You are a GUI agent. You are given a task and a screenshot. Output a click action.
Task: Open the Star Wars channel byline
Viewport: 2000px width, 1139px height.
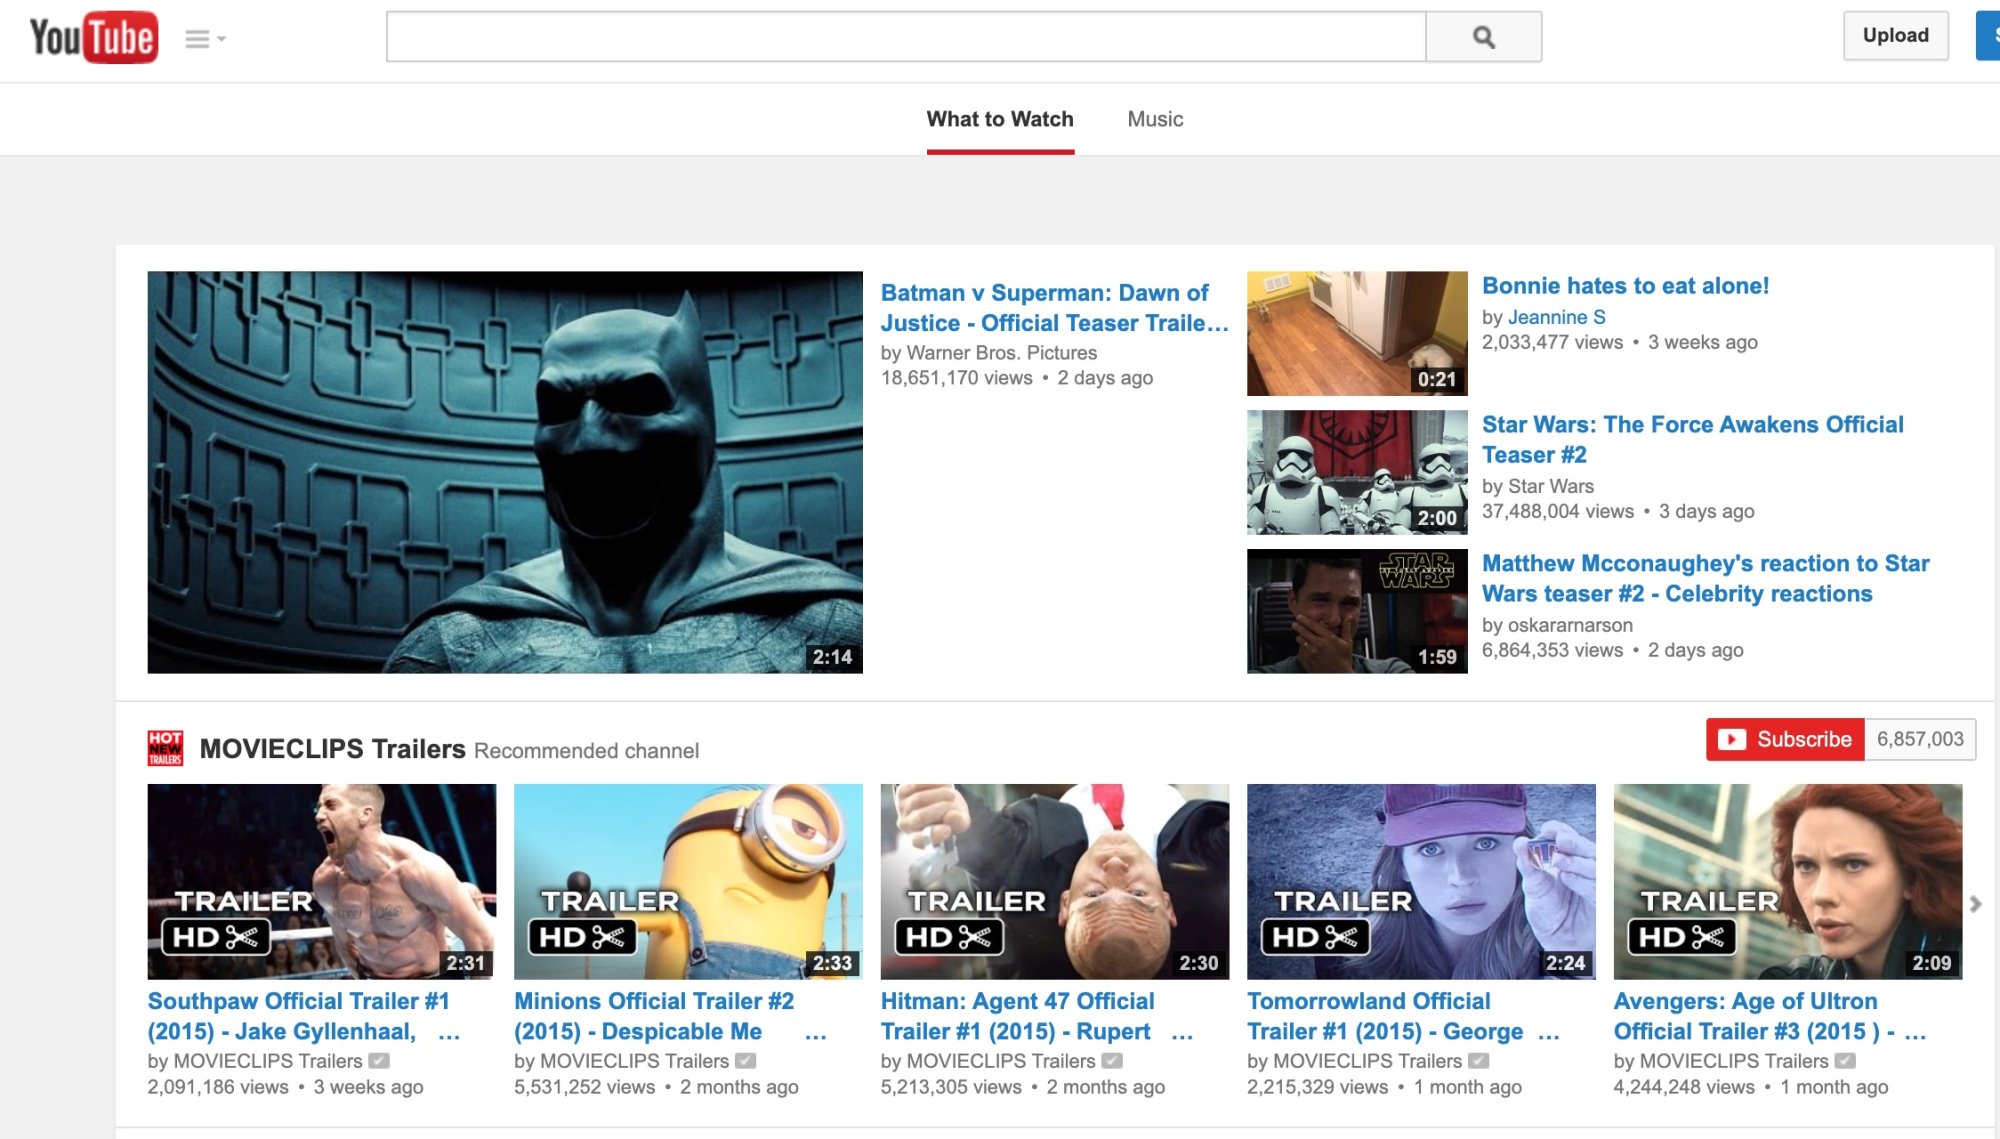click(1550, 486)
